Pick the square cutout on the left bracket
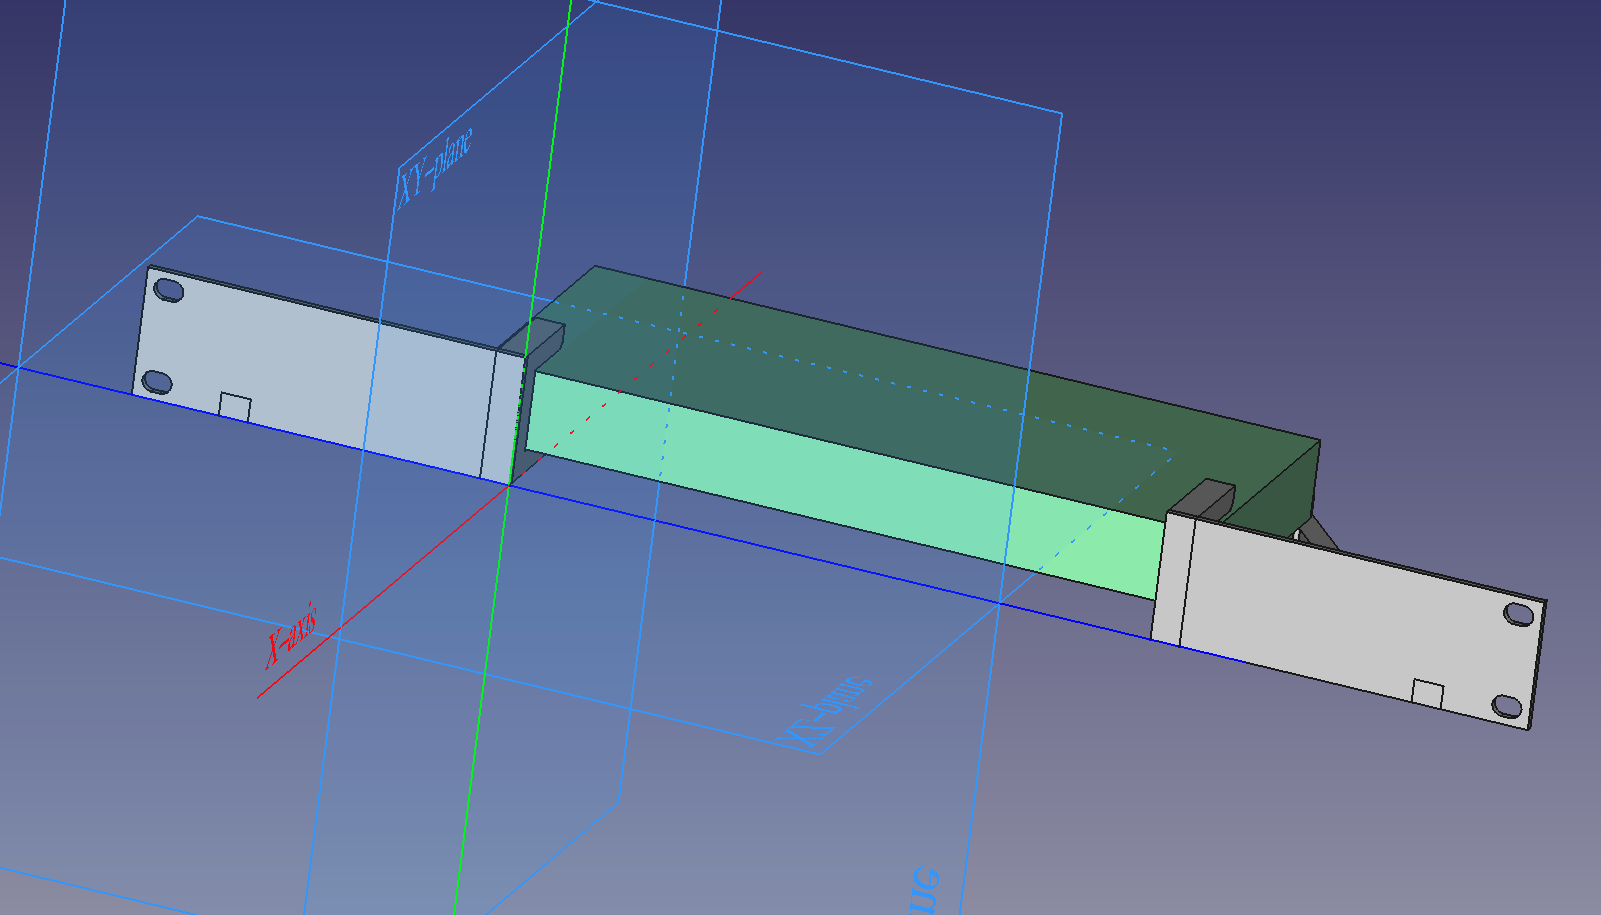 click(235, 407)
